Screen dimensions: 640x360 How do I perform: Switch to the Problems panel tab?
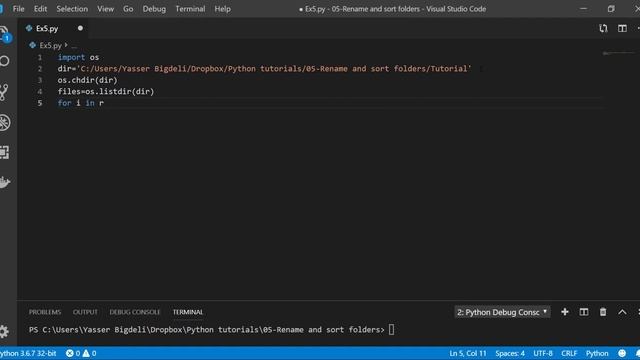(x=45, y=312)
